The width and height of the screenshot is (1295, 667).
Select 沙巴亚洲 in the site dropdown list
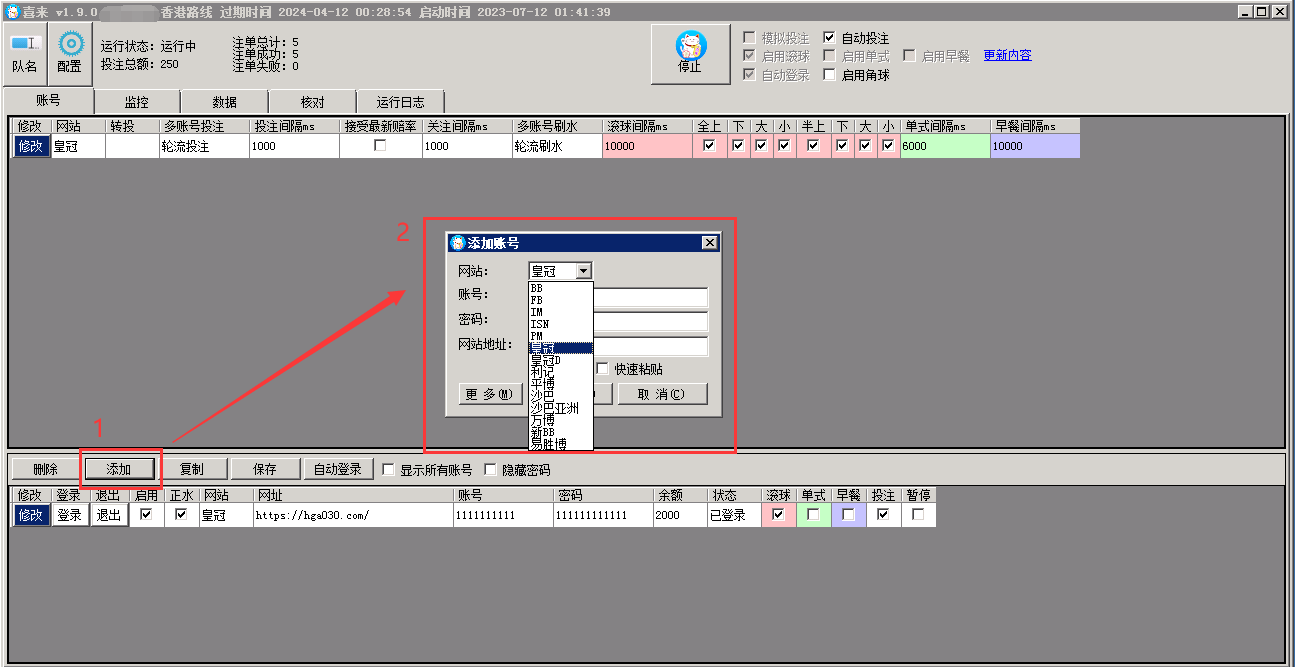point(561,408)
